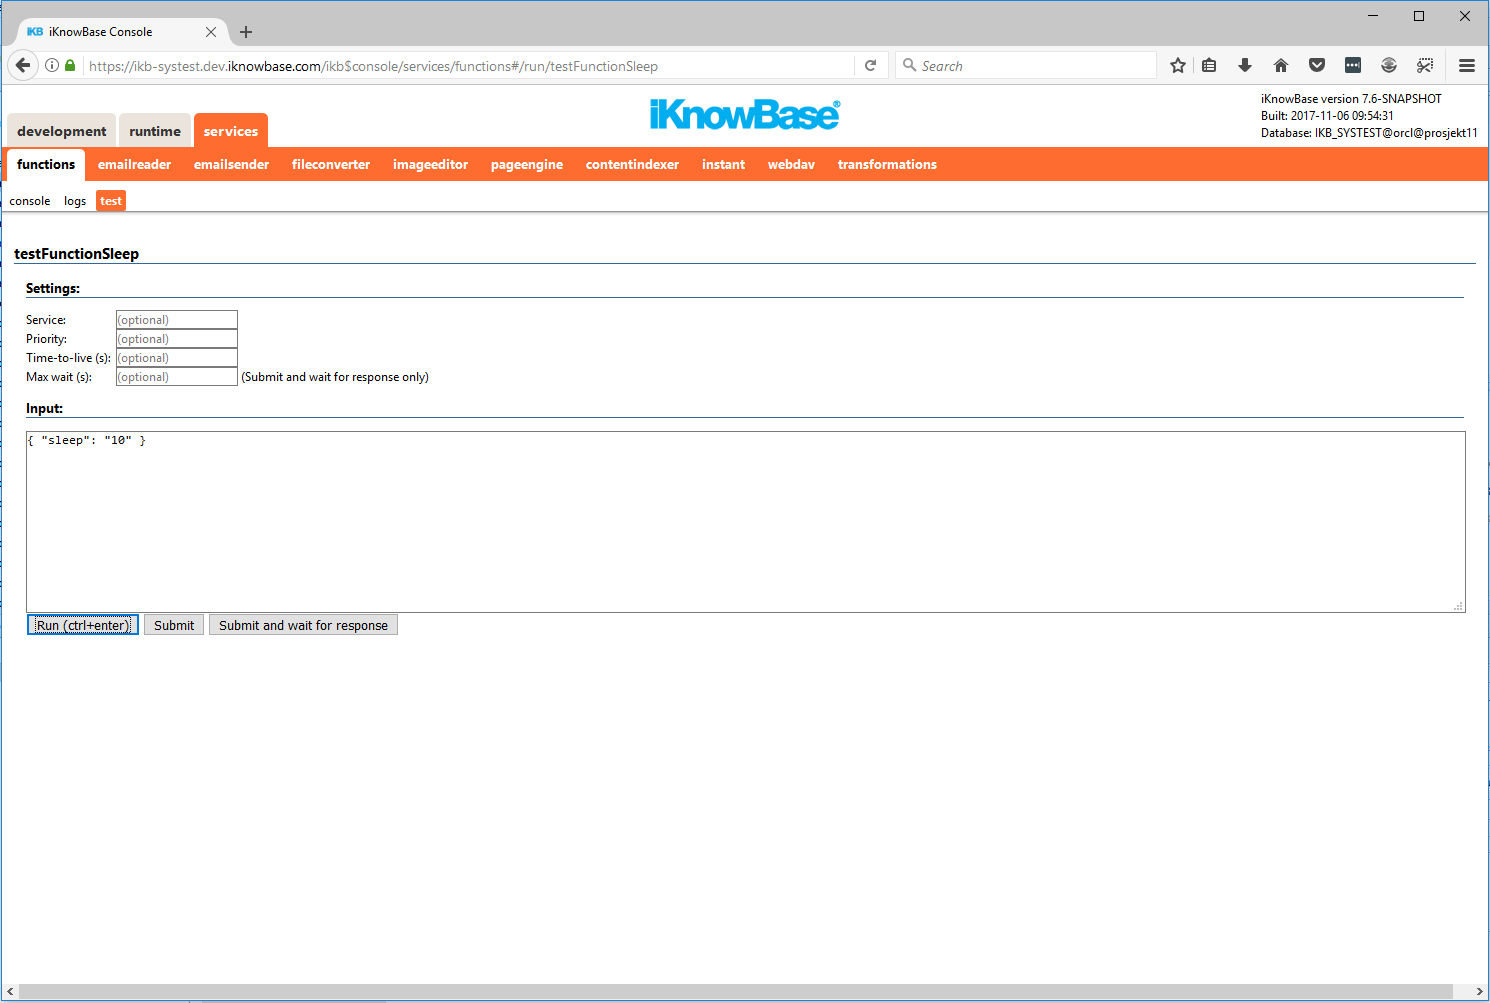Click Submit and wait for response
The height and width of the screenshot is (1003, 1490).
[303, 625]
